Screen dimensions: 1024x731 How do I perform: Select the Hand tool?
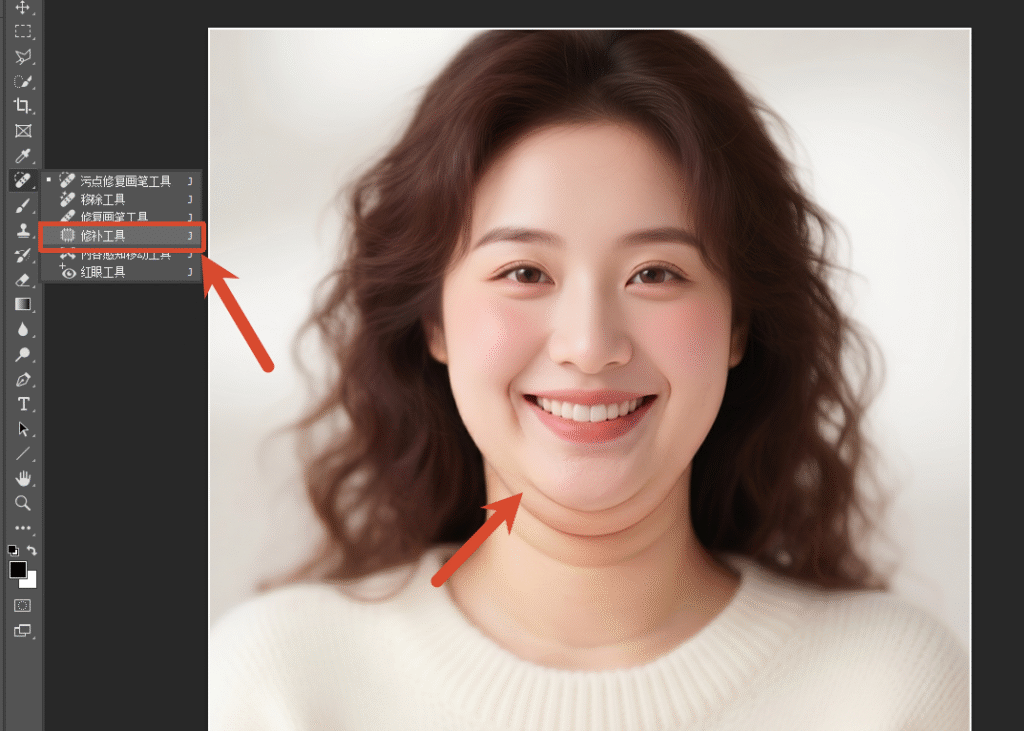(22, 478)
